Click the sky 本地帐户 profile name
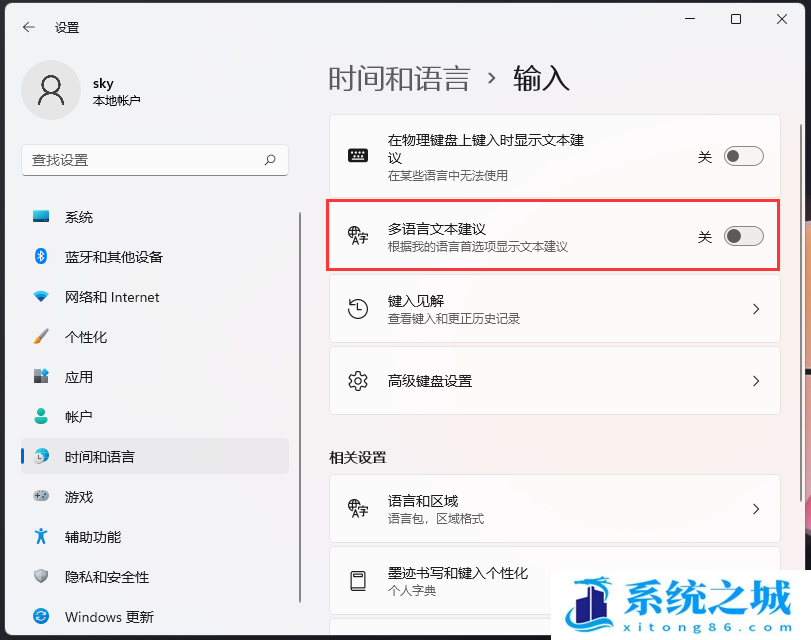Viewport: 811px width, 640px height. click(x=116, y=91)
